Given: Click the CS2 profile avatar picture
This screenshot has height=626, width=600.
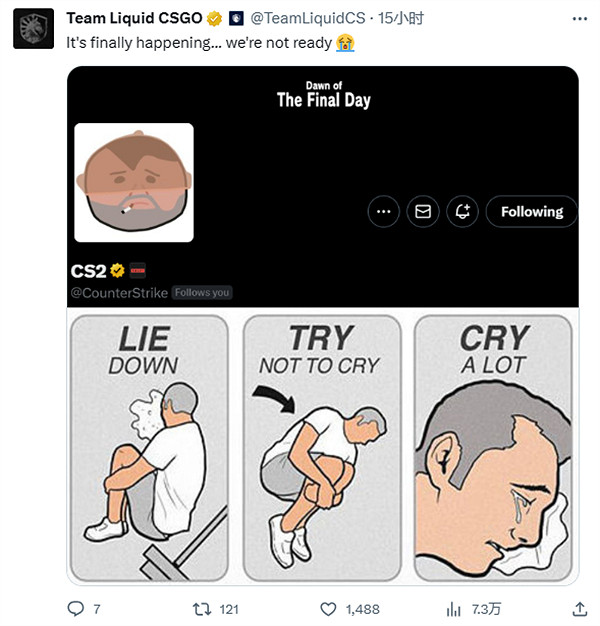Looking at the screenshot, I should (134, 182).
